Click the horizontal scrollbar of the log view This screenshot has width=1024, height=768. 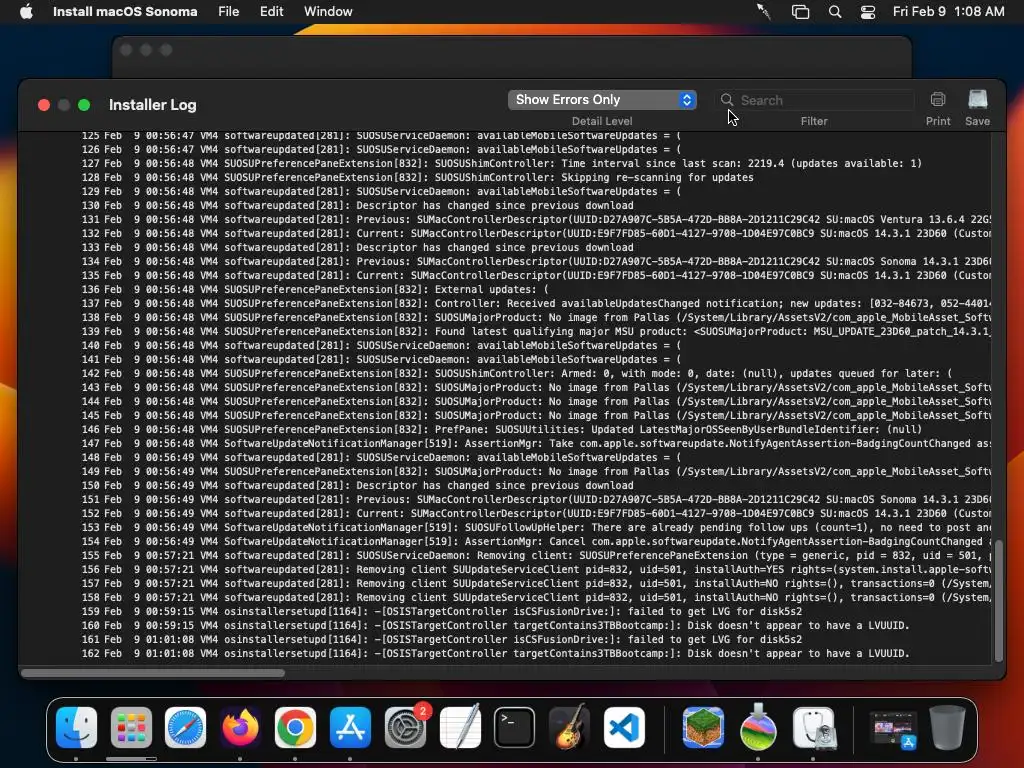coord(153,673)
